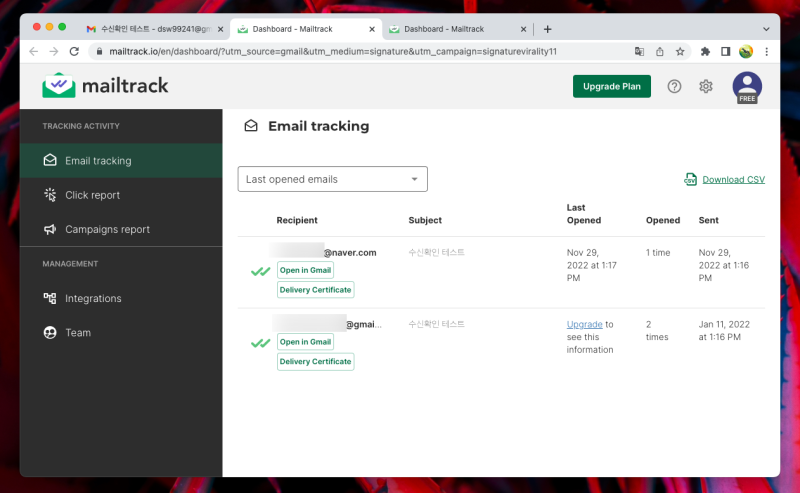Screen dimensions: 800x493
Task: Click the Email tracking envelope sidebar icon
Action: pyautogui.click(x=50, y=160)
